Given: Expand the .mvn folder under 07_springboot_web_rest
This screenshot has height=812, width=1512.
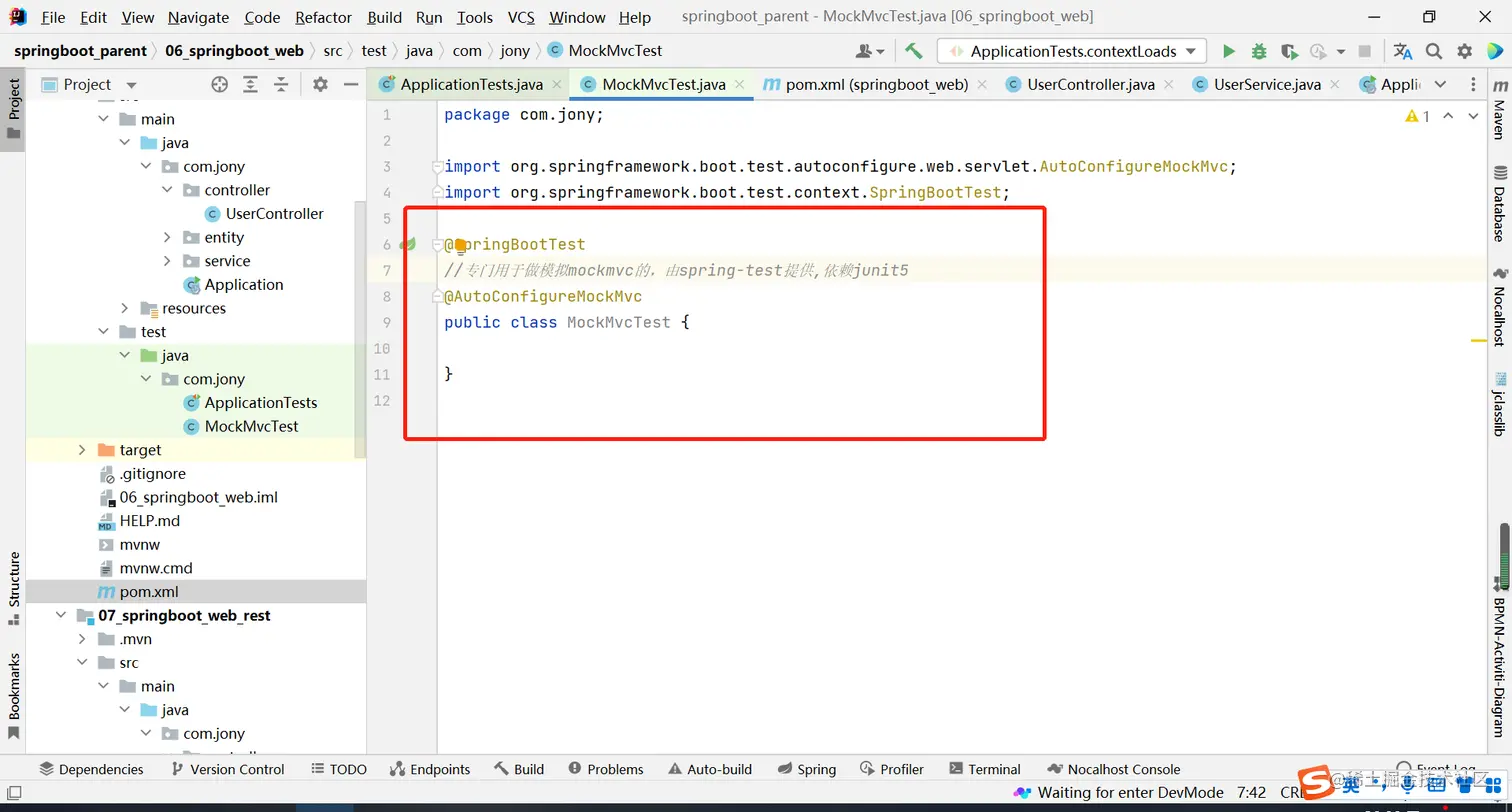Looking at the screenshot, I should coord(81,639).
